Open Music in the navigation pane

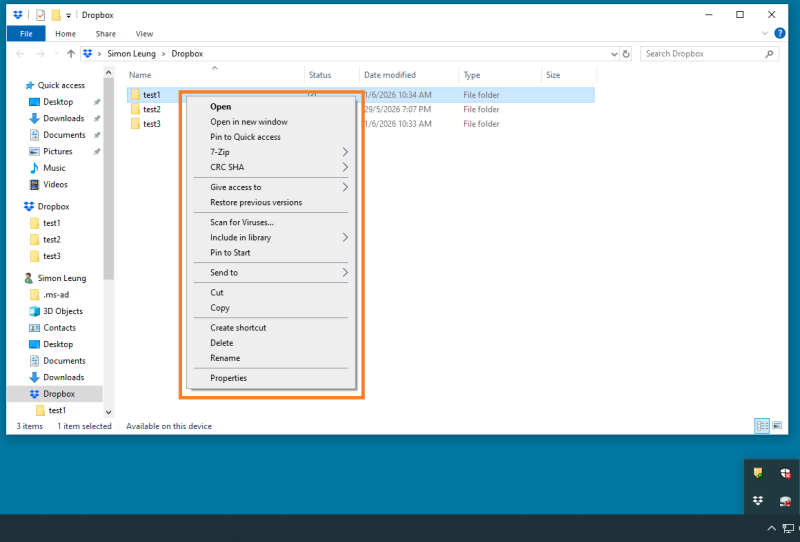[x=54, y=168]
